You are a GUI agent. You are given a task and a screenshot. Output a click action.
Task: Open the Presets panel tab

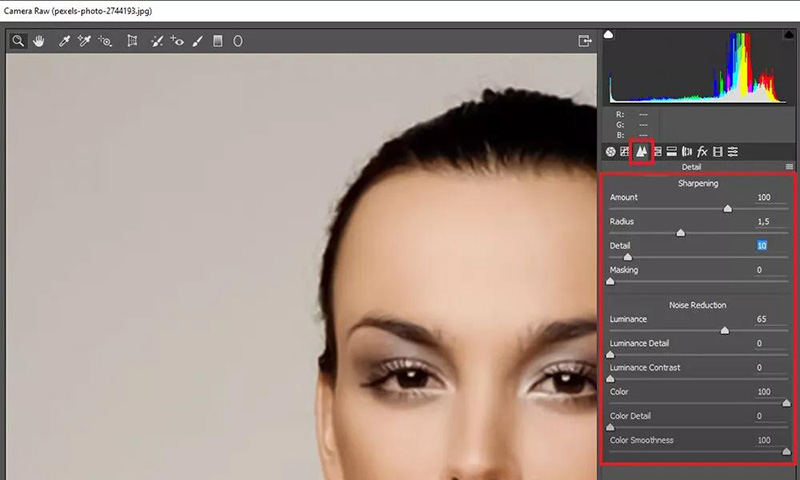pos(733,151)
